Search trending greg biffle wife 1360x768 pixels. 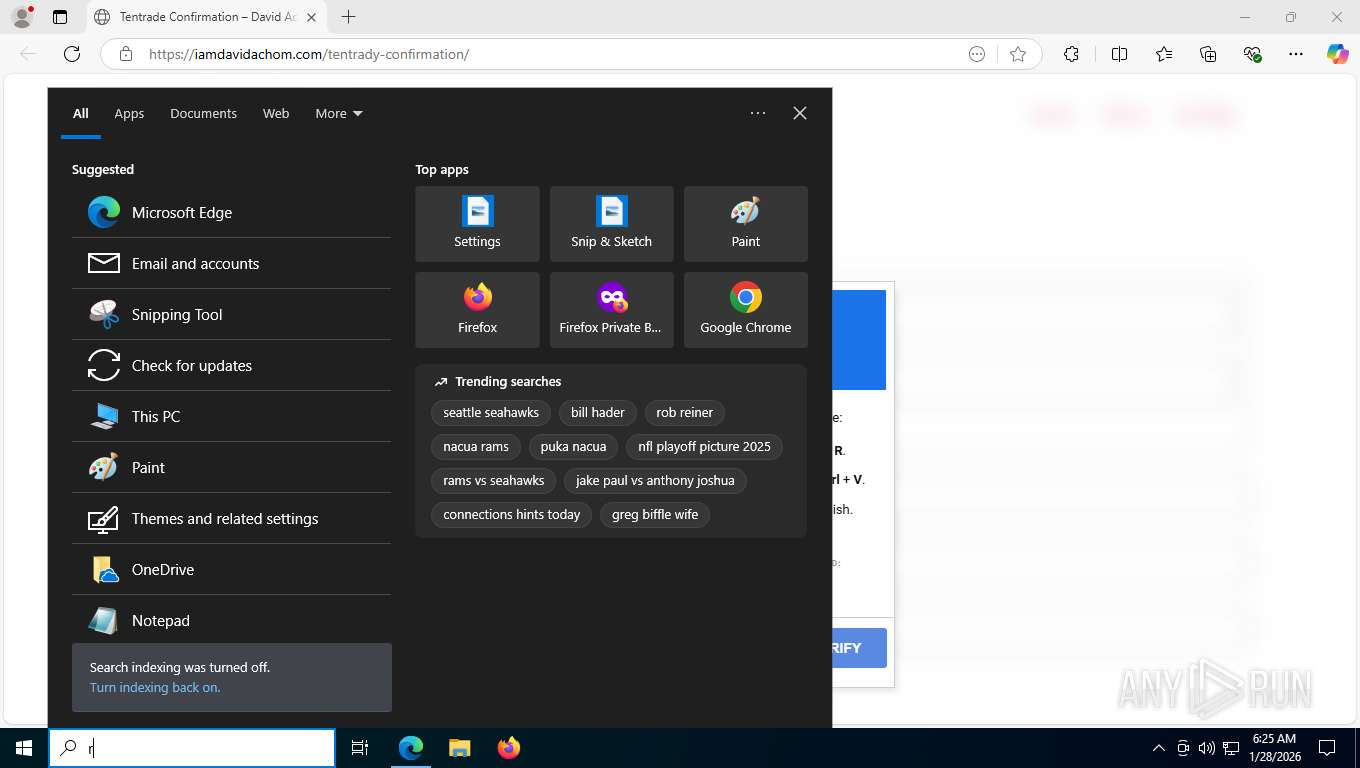(655, 514)
